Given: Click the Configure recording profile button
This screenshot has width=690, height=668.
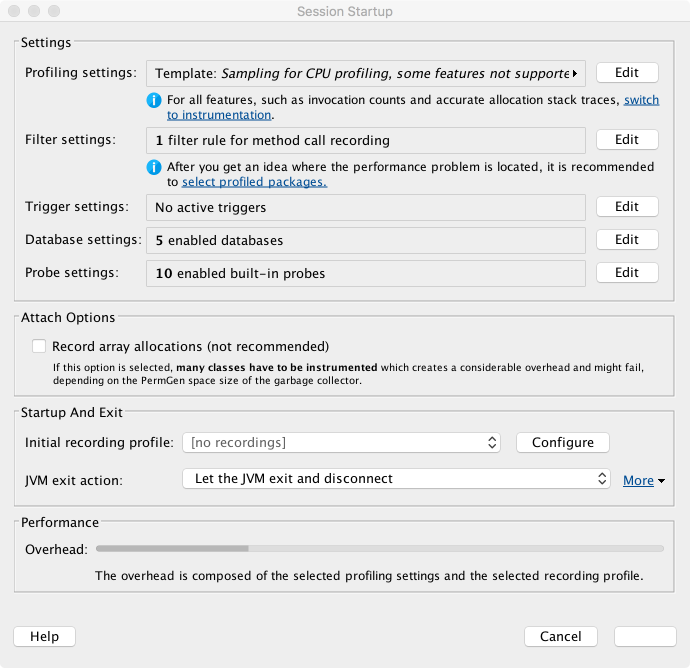Looking at the screenshot, I should click(562, 442).
